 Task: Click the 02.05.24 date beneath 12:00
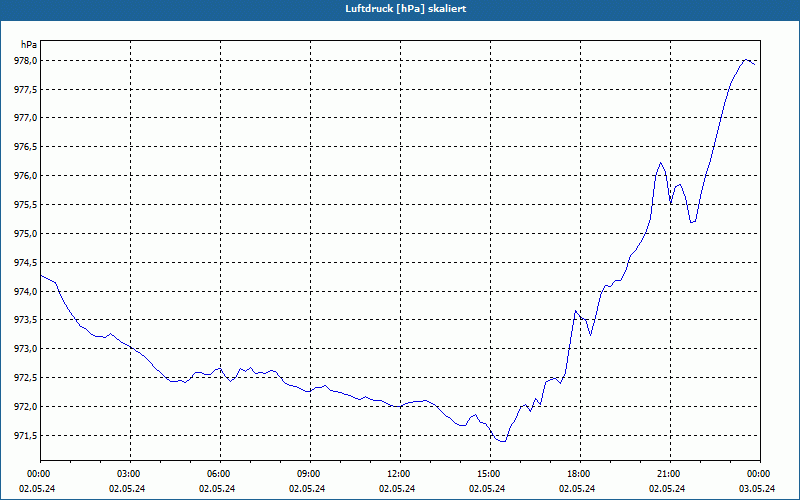397,489
